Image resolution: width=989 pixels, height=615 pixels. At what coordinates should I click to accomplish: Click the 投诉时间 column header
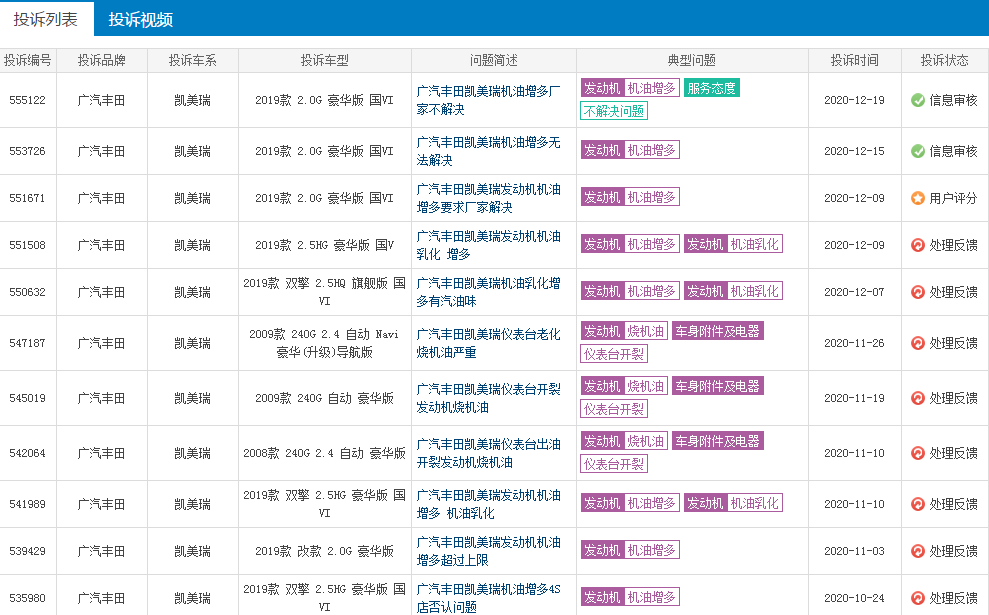pyautogui.click(x=854, y=60)
